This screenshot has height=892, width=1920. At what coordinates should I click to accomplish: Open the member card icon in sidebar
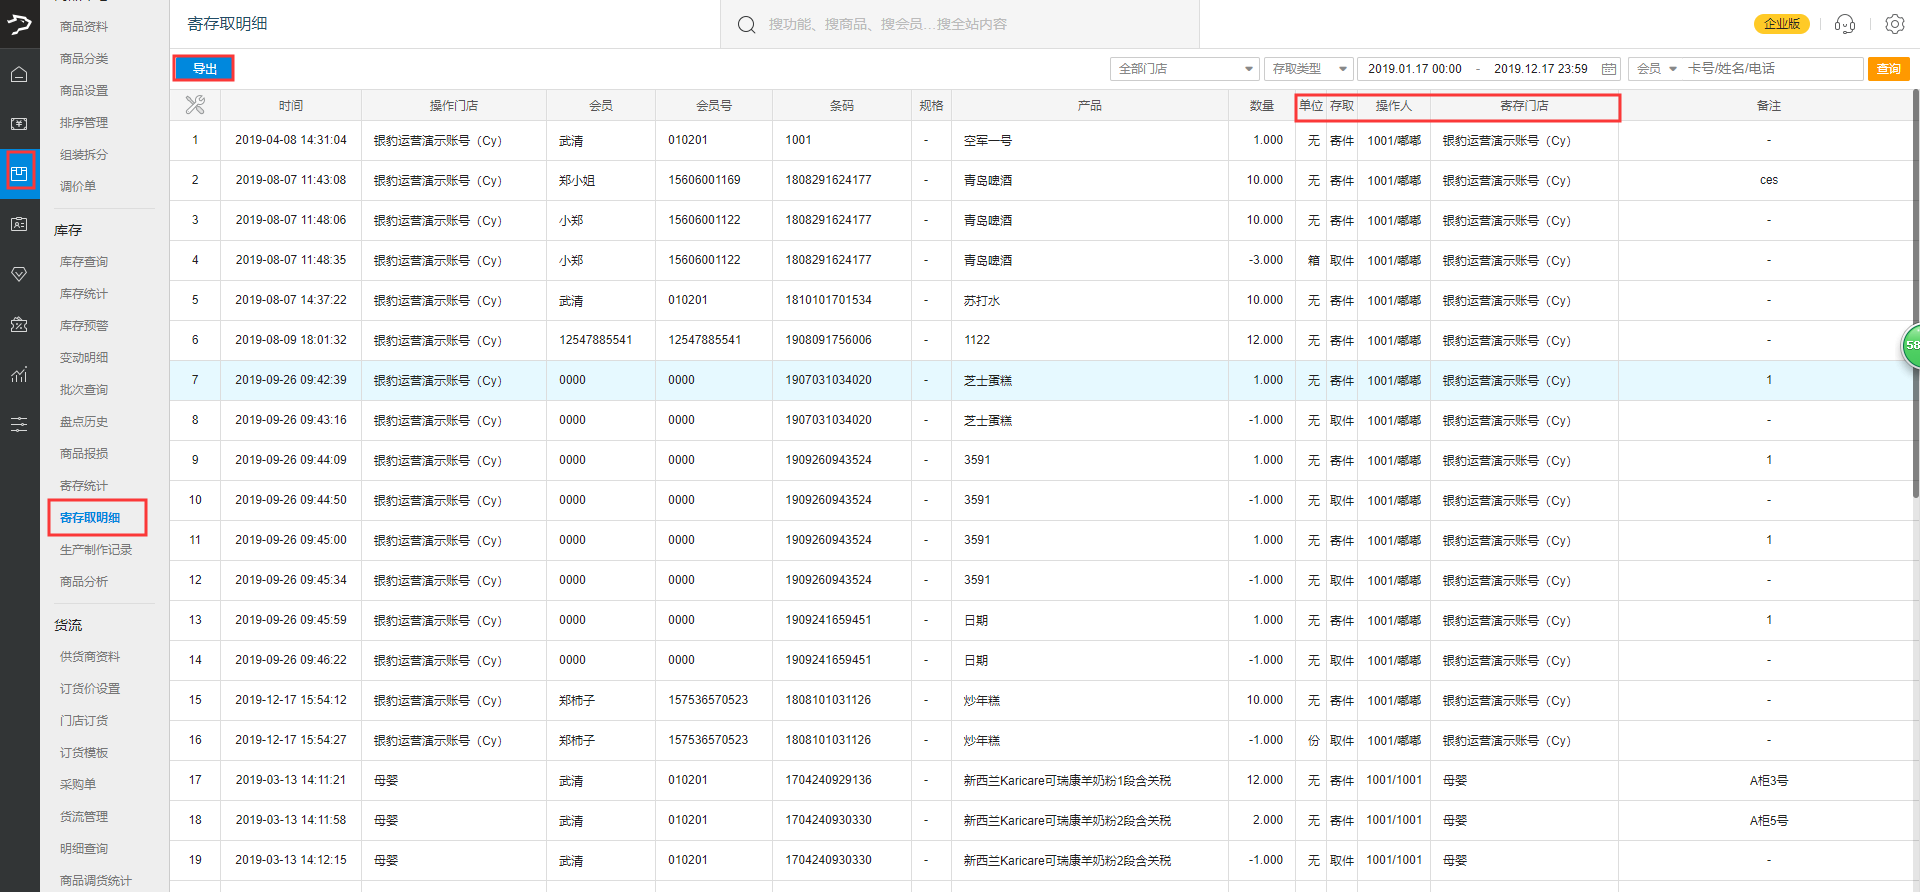pyautogui.click(x=19, y=224)
